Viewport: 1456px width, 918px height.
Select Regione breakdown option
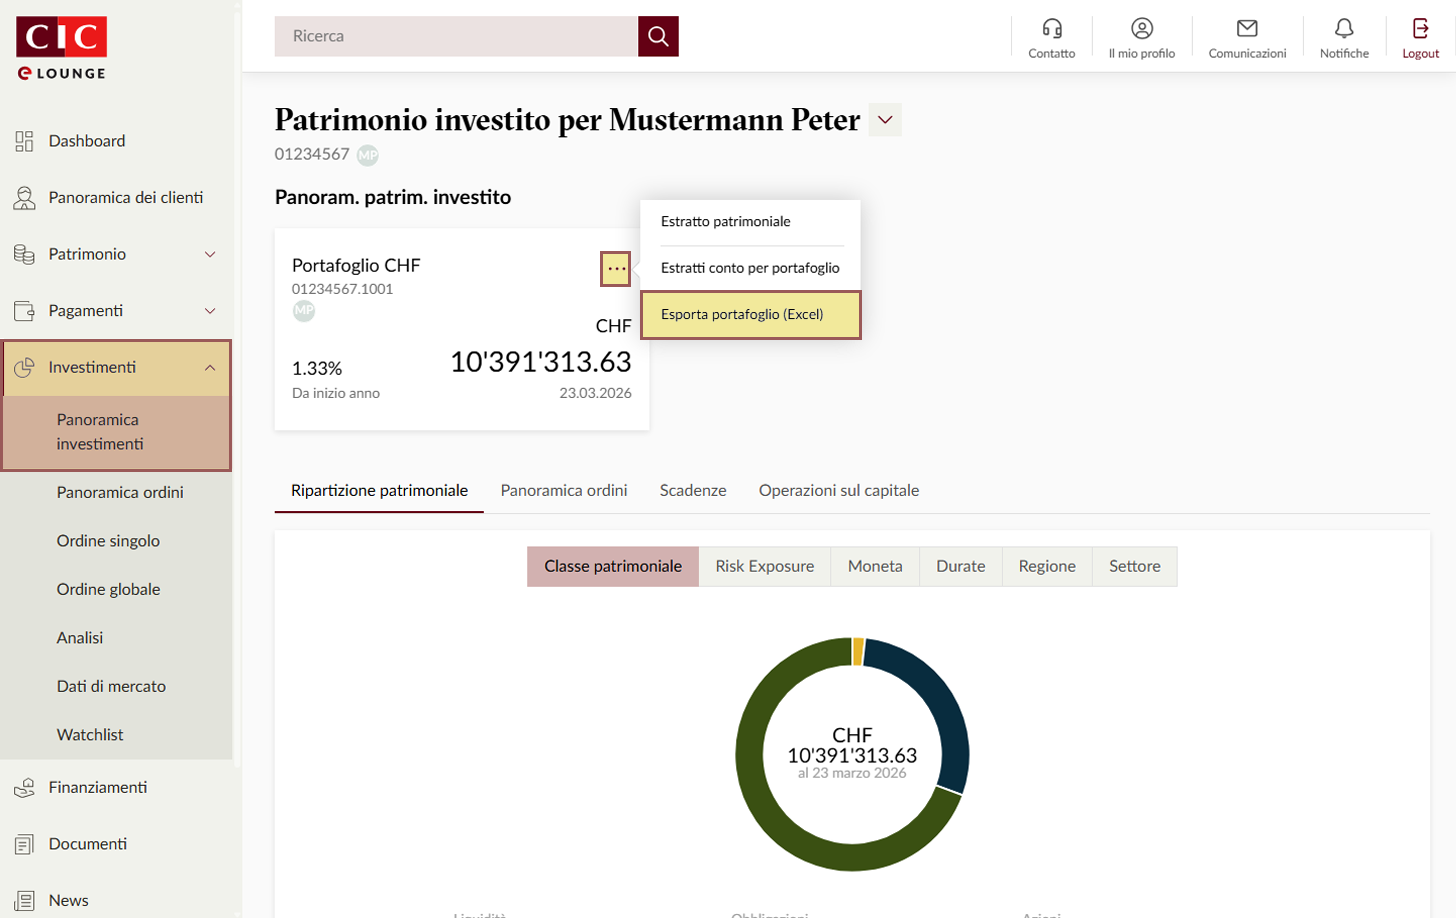1046,566
